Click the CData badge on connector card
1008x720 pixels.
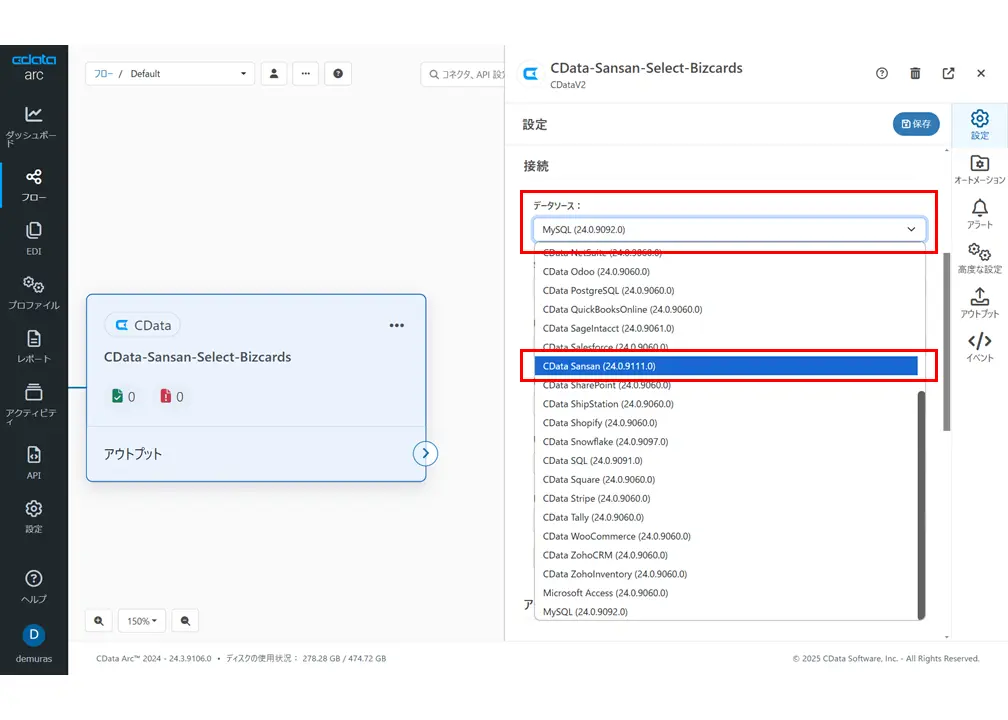[x=142, y=325]
